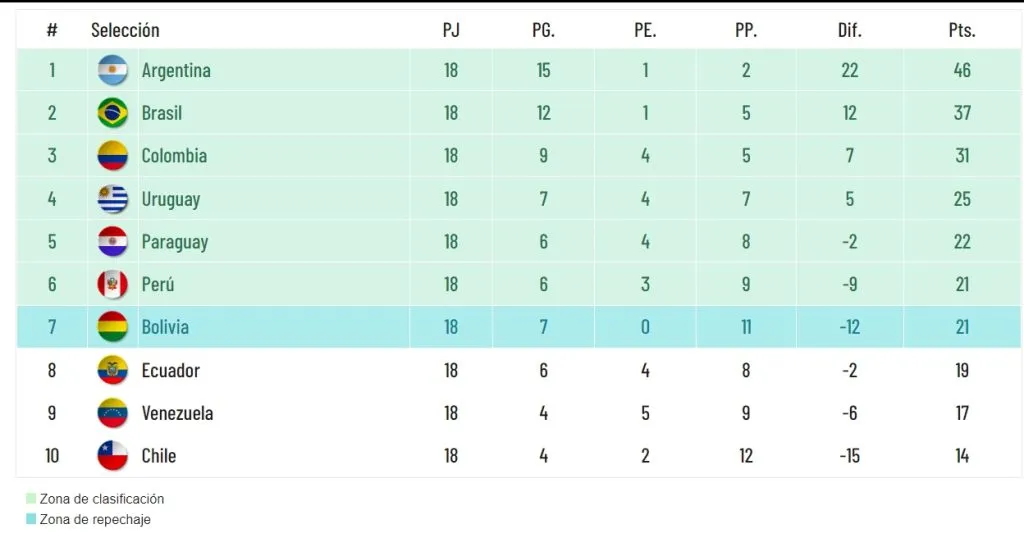The image size is (1024, 538).
Task: Click Chile's goal difference -15
Action: 849,456
